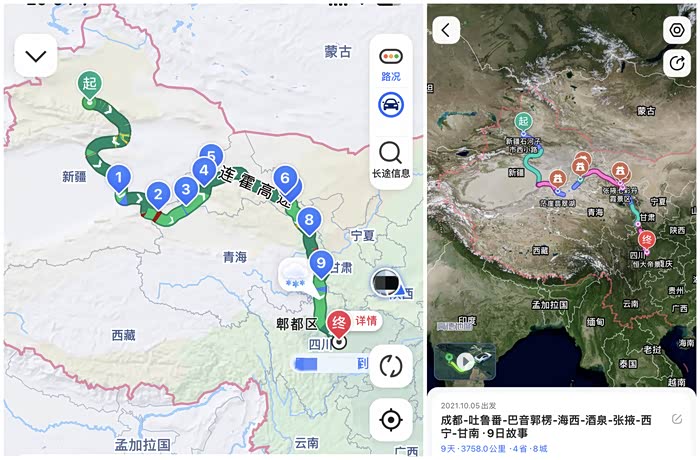700x460 pixels.
Task: Click the 终 end marker on satellite map
Action: click(x=646, y=242)
